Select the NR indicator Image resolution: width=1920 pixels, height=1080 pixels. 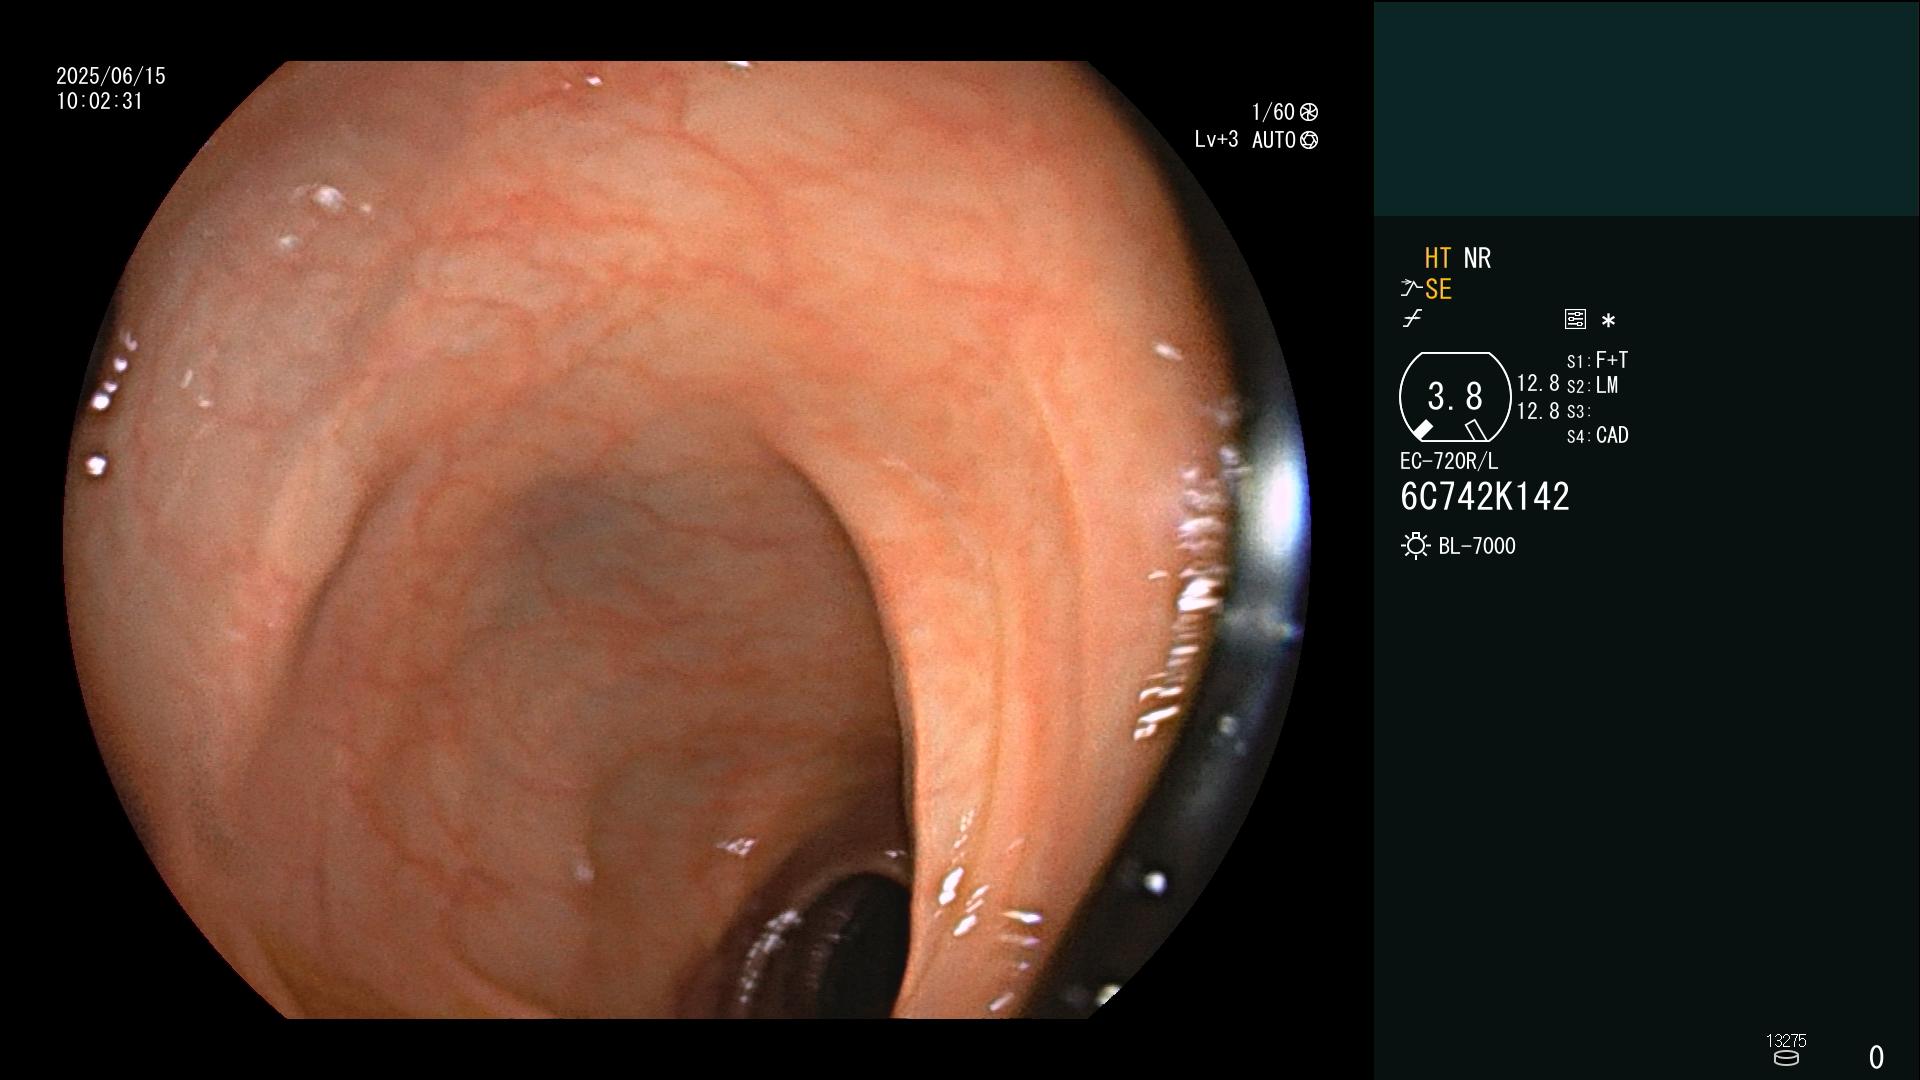1477,258
